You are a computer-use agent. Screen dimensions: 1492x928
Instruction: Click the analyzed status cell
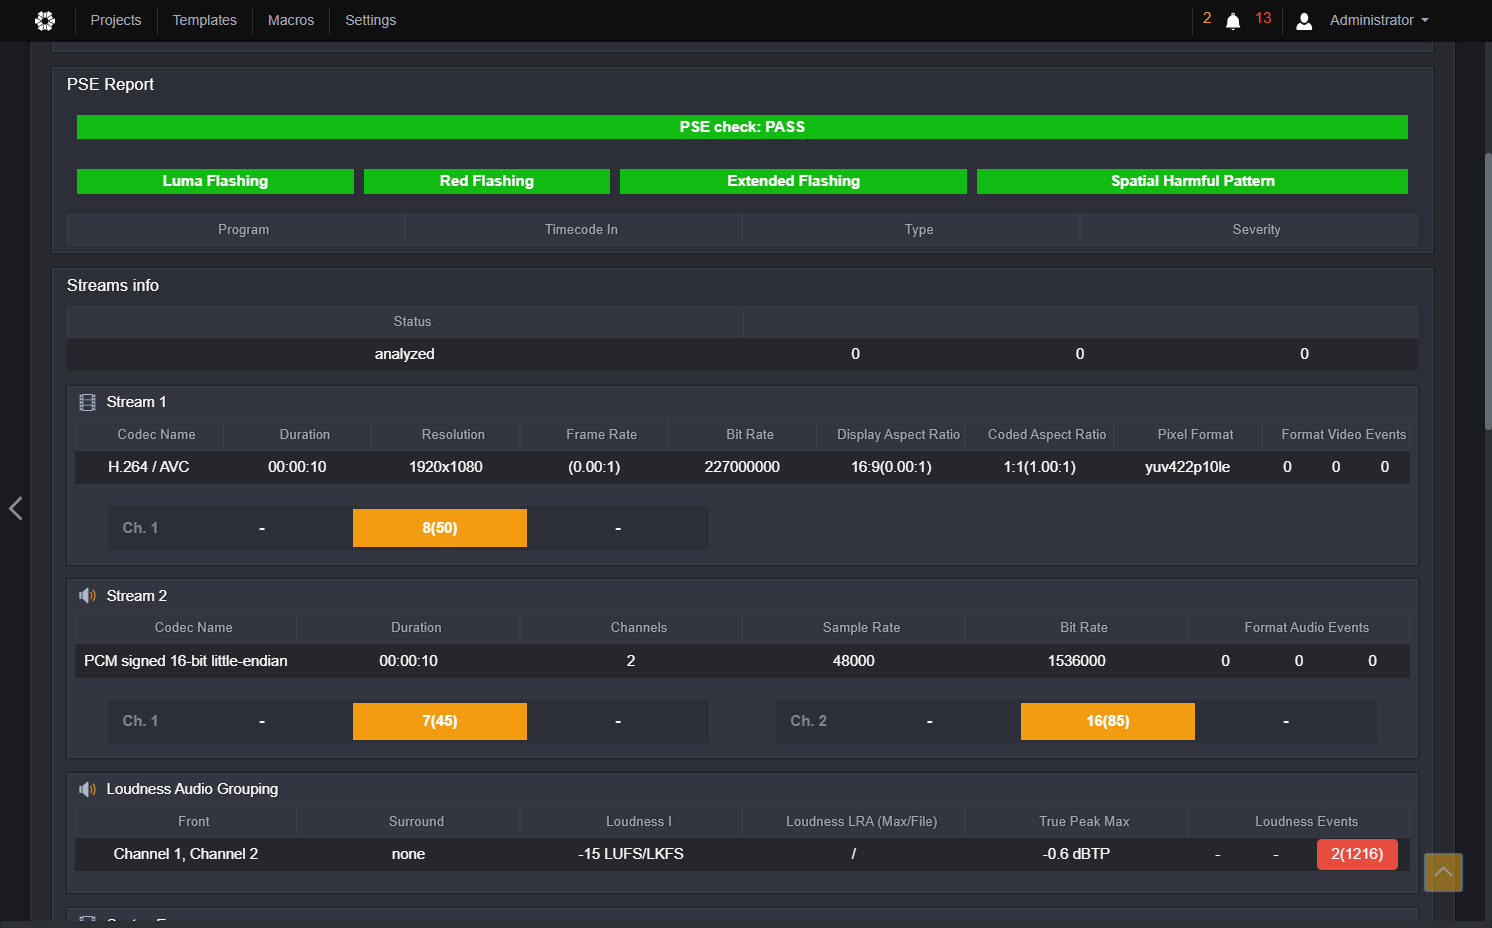[x=405, y=354]
